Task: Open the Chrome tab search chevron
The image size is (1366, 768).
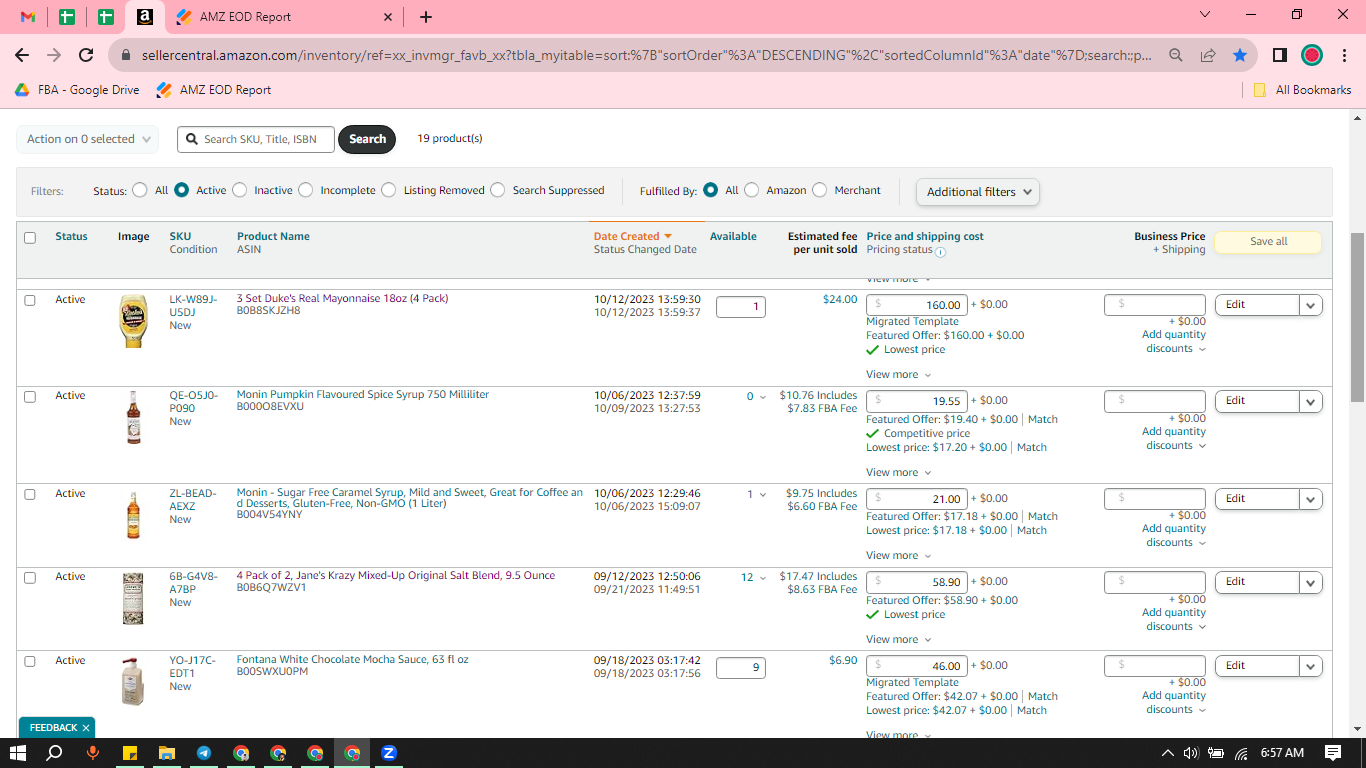Action: click(x=1205, y=15)
